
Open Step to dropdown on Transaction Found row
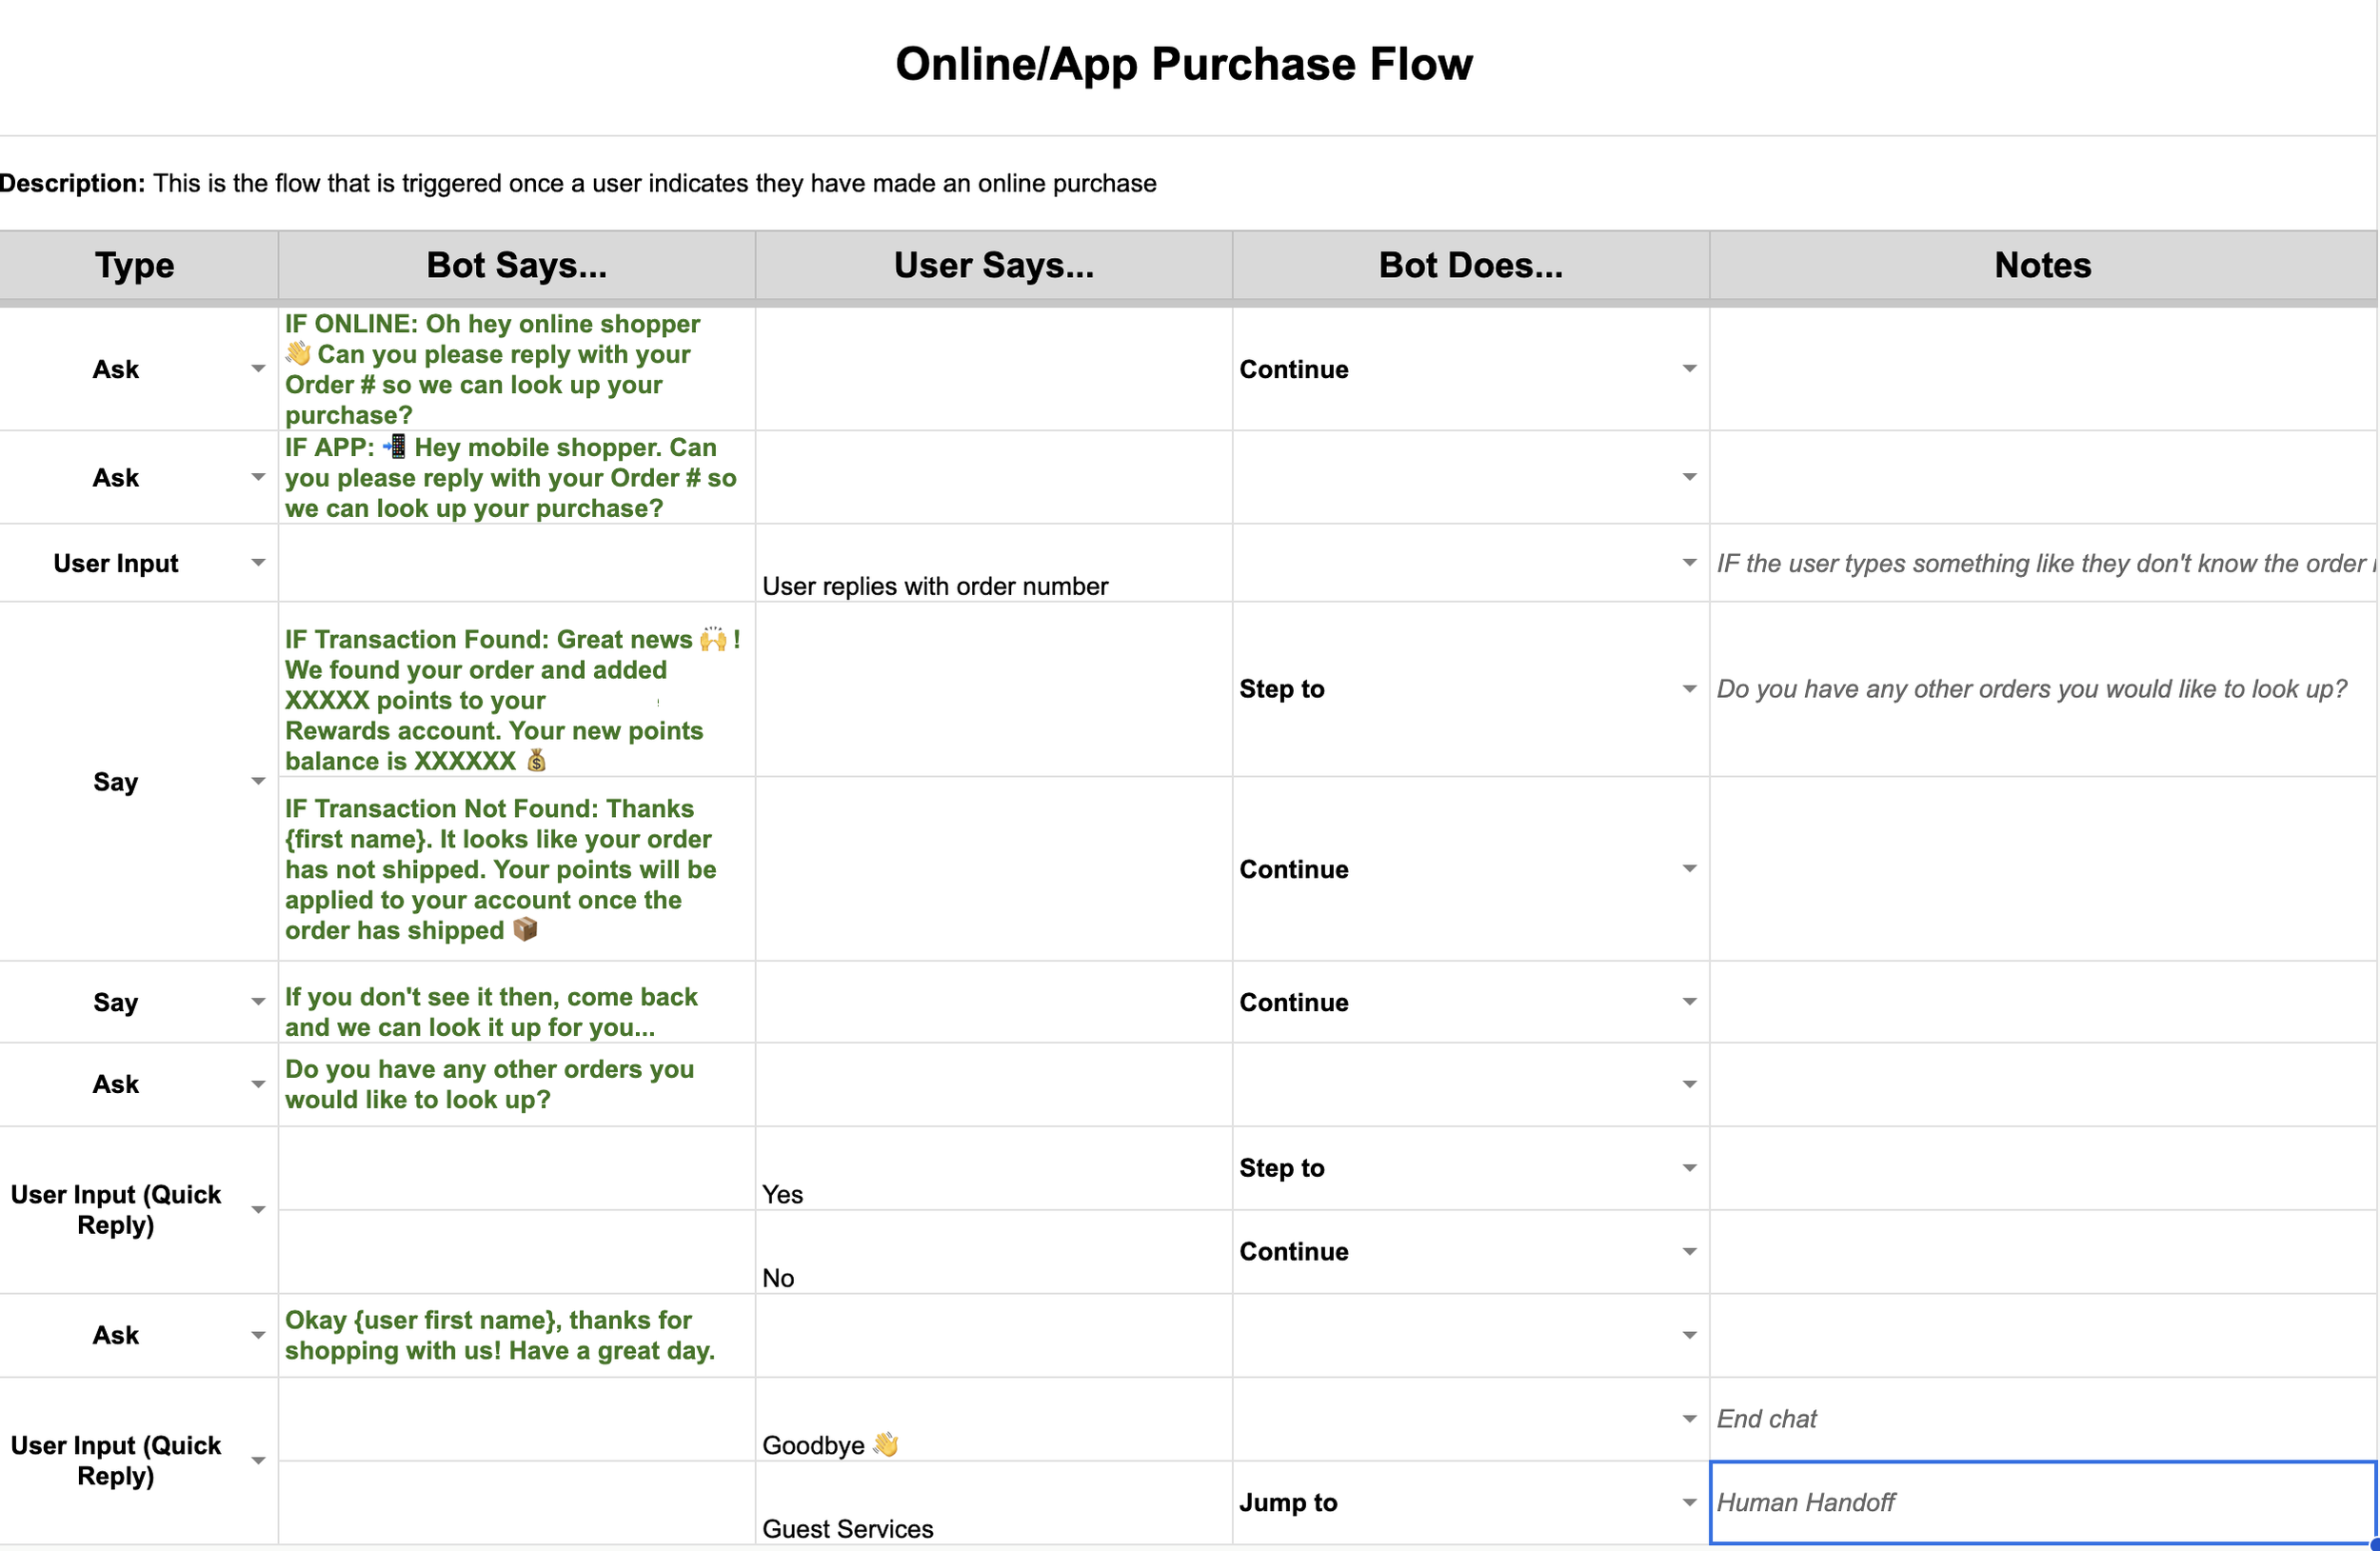point(1689,689)
